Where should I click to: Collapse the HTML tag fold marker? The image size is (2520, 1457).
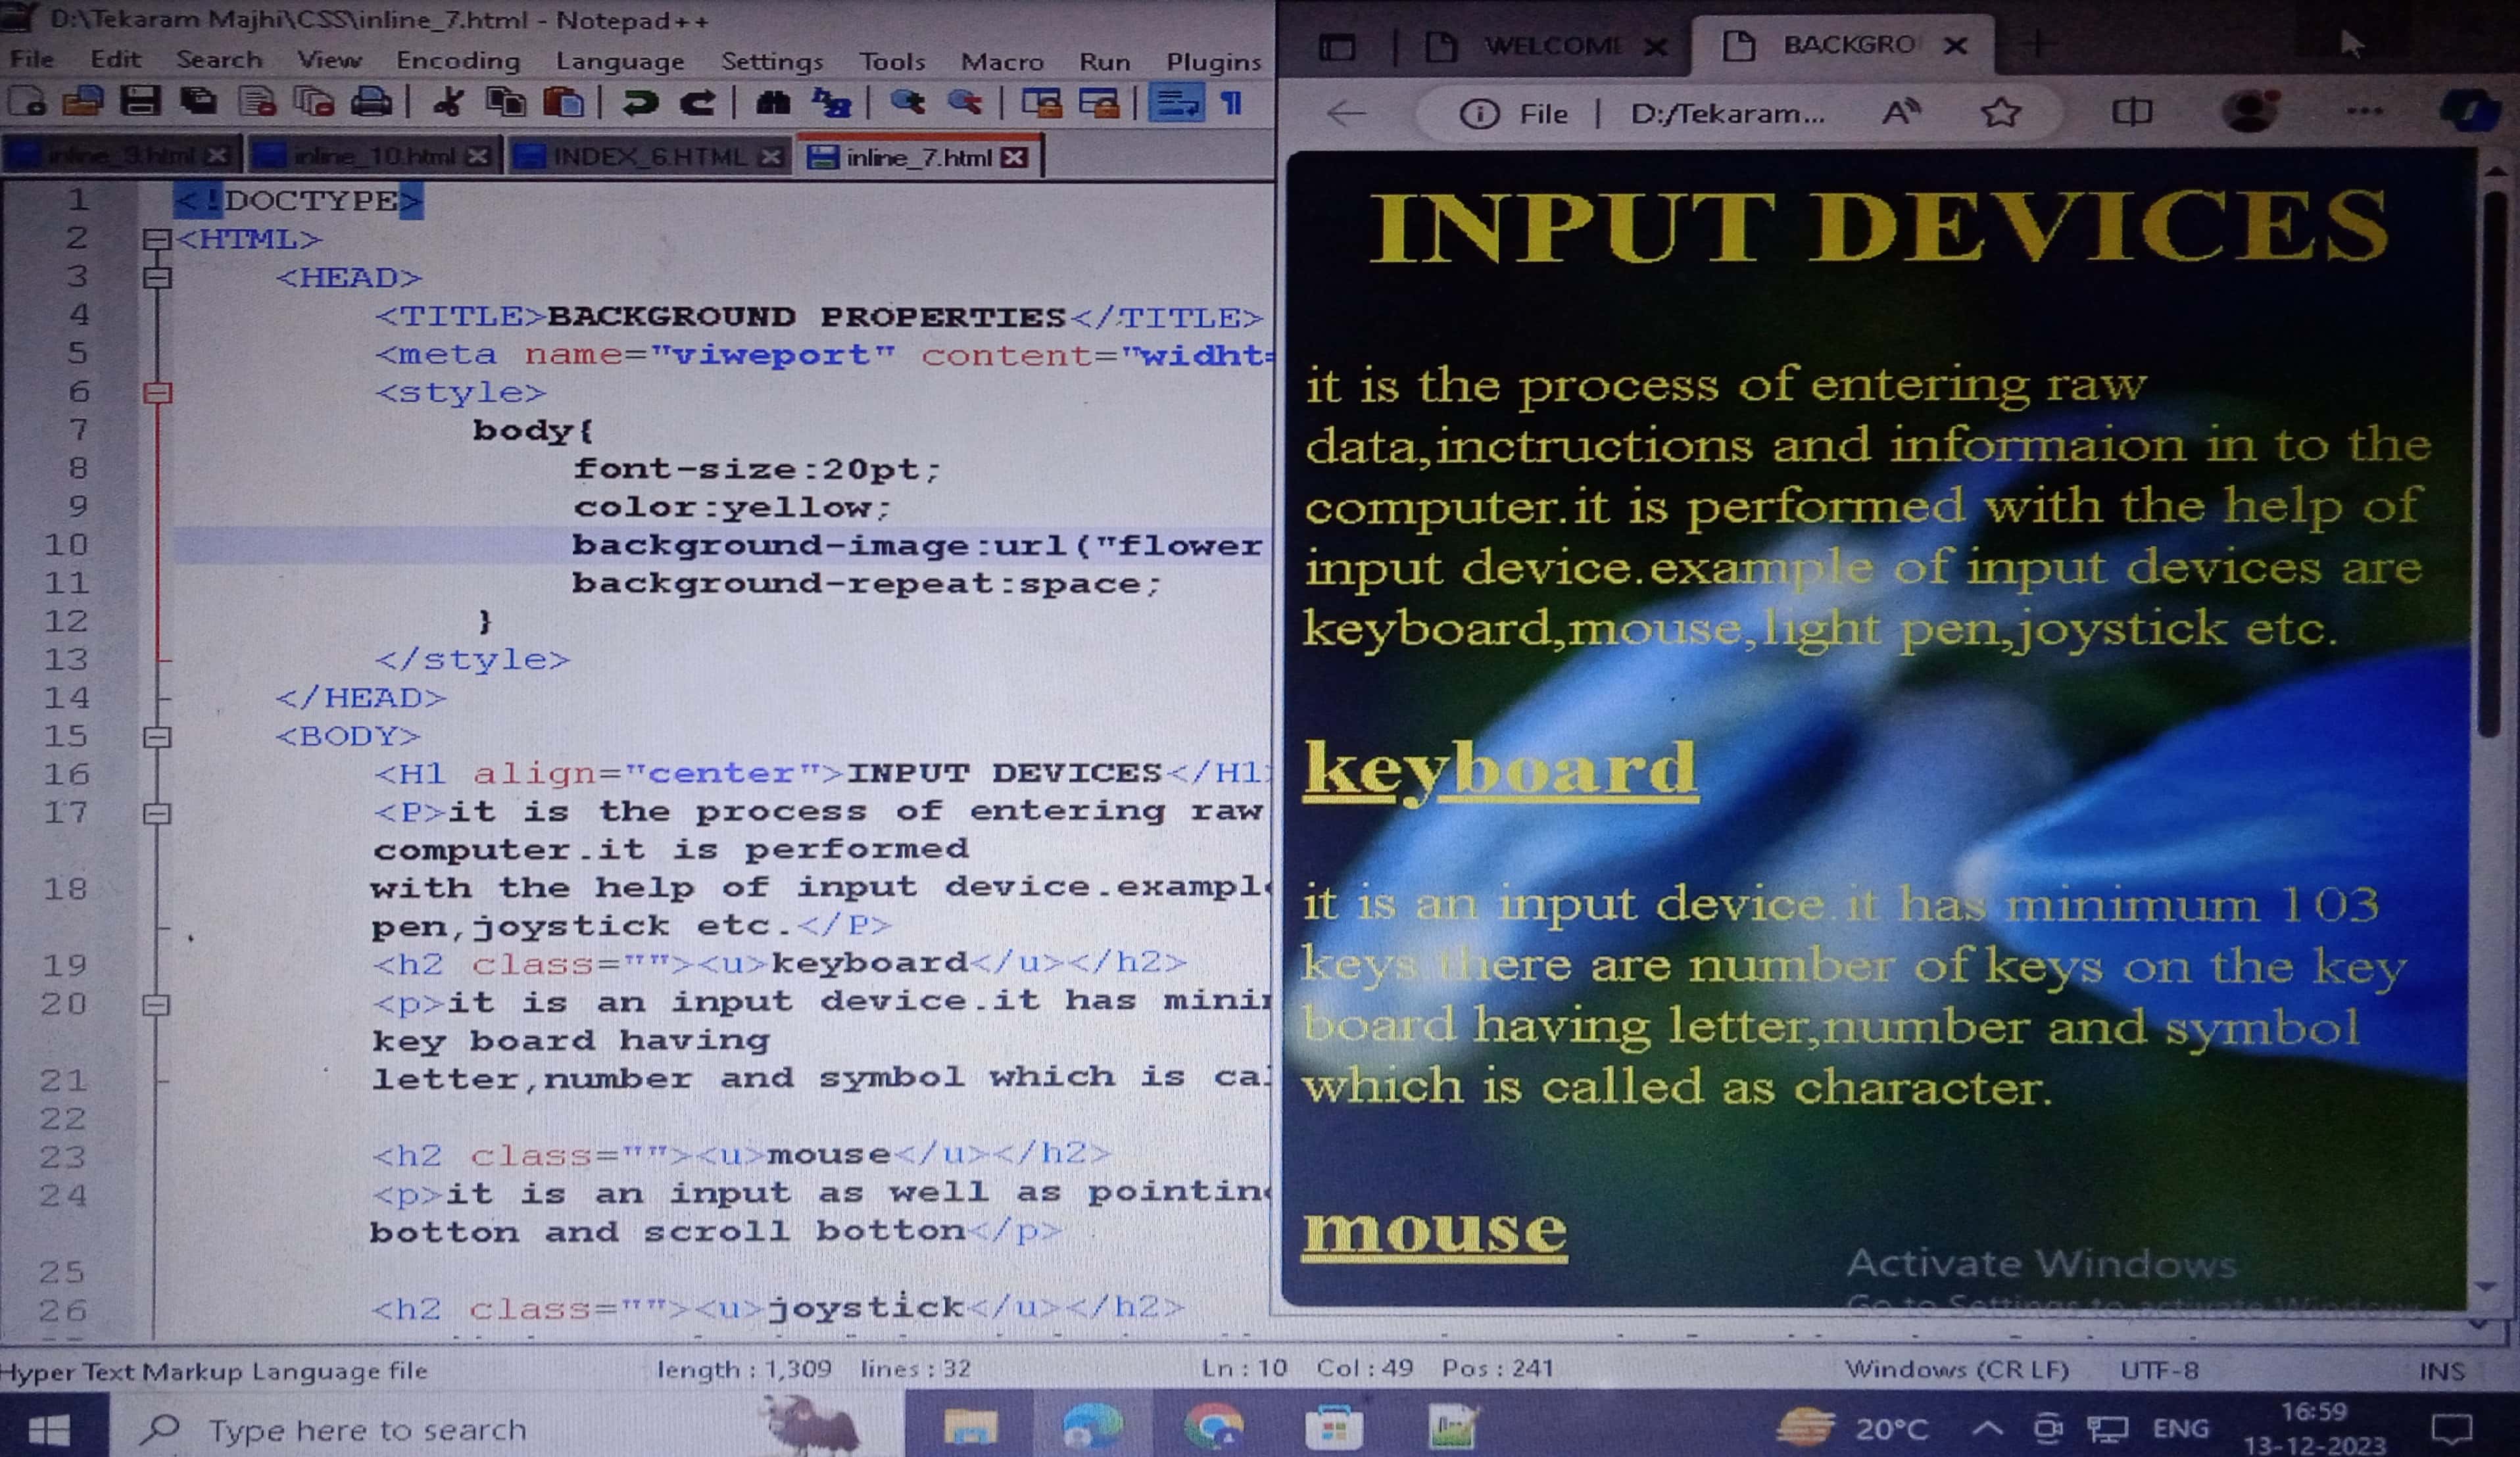157,239
